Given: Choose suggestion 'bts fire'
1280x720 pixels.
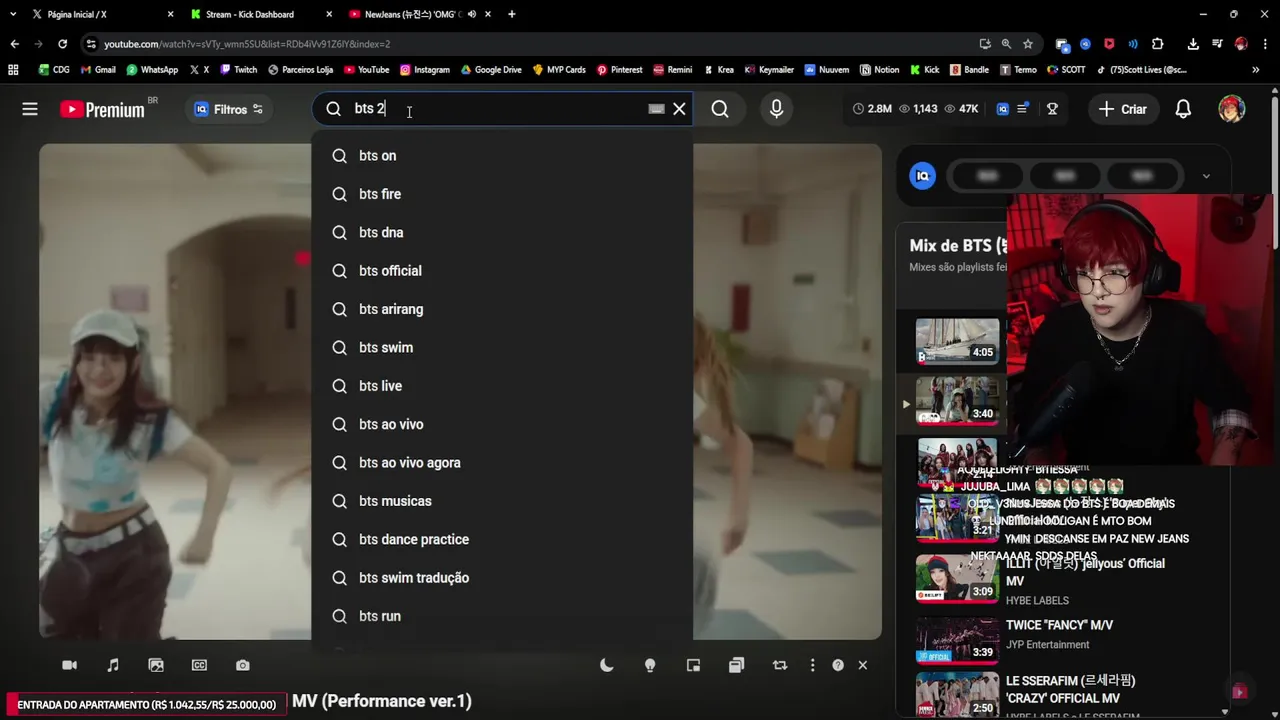Looking at the screenshot, I should point(502,194).
